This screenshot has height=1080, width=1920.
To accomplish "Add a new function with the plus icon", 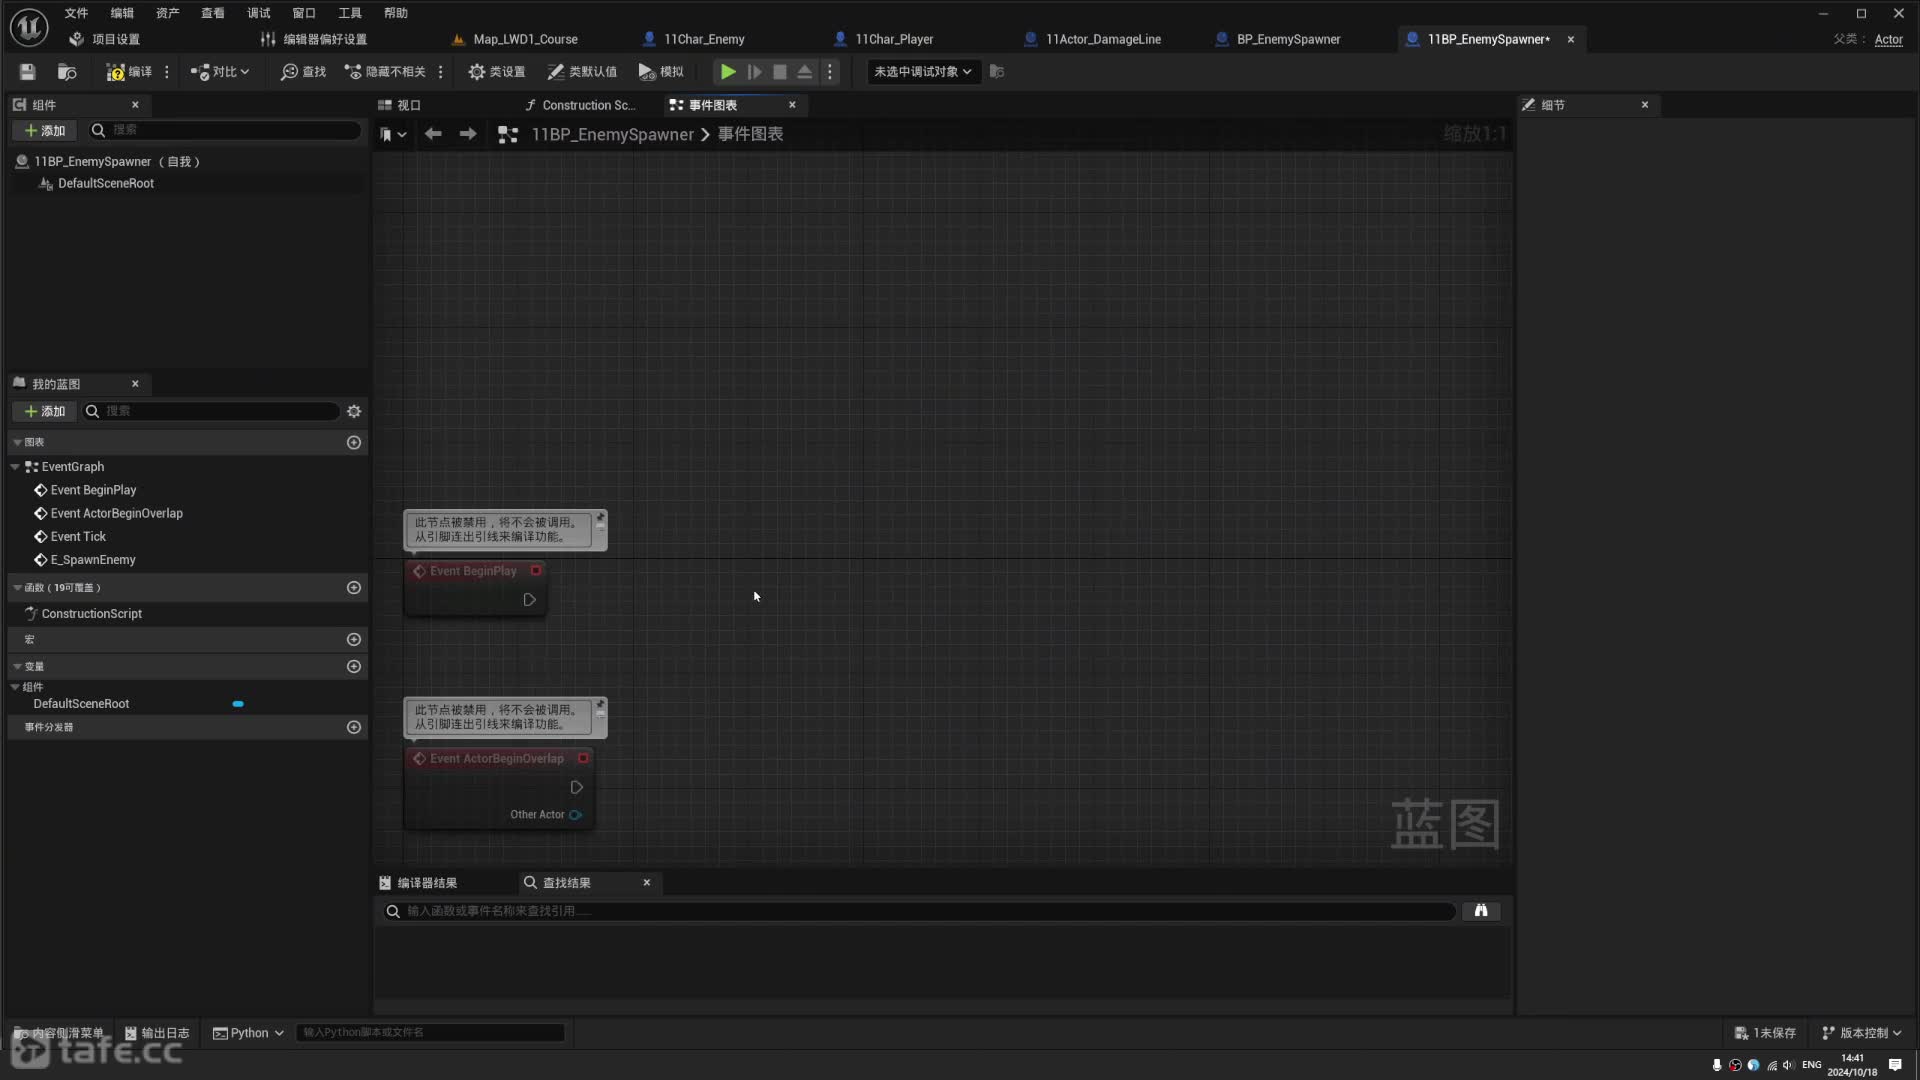I will [354, 588].
